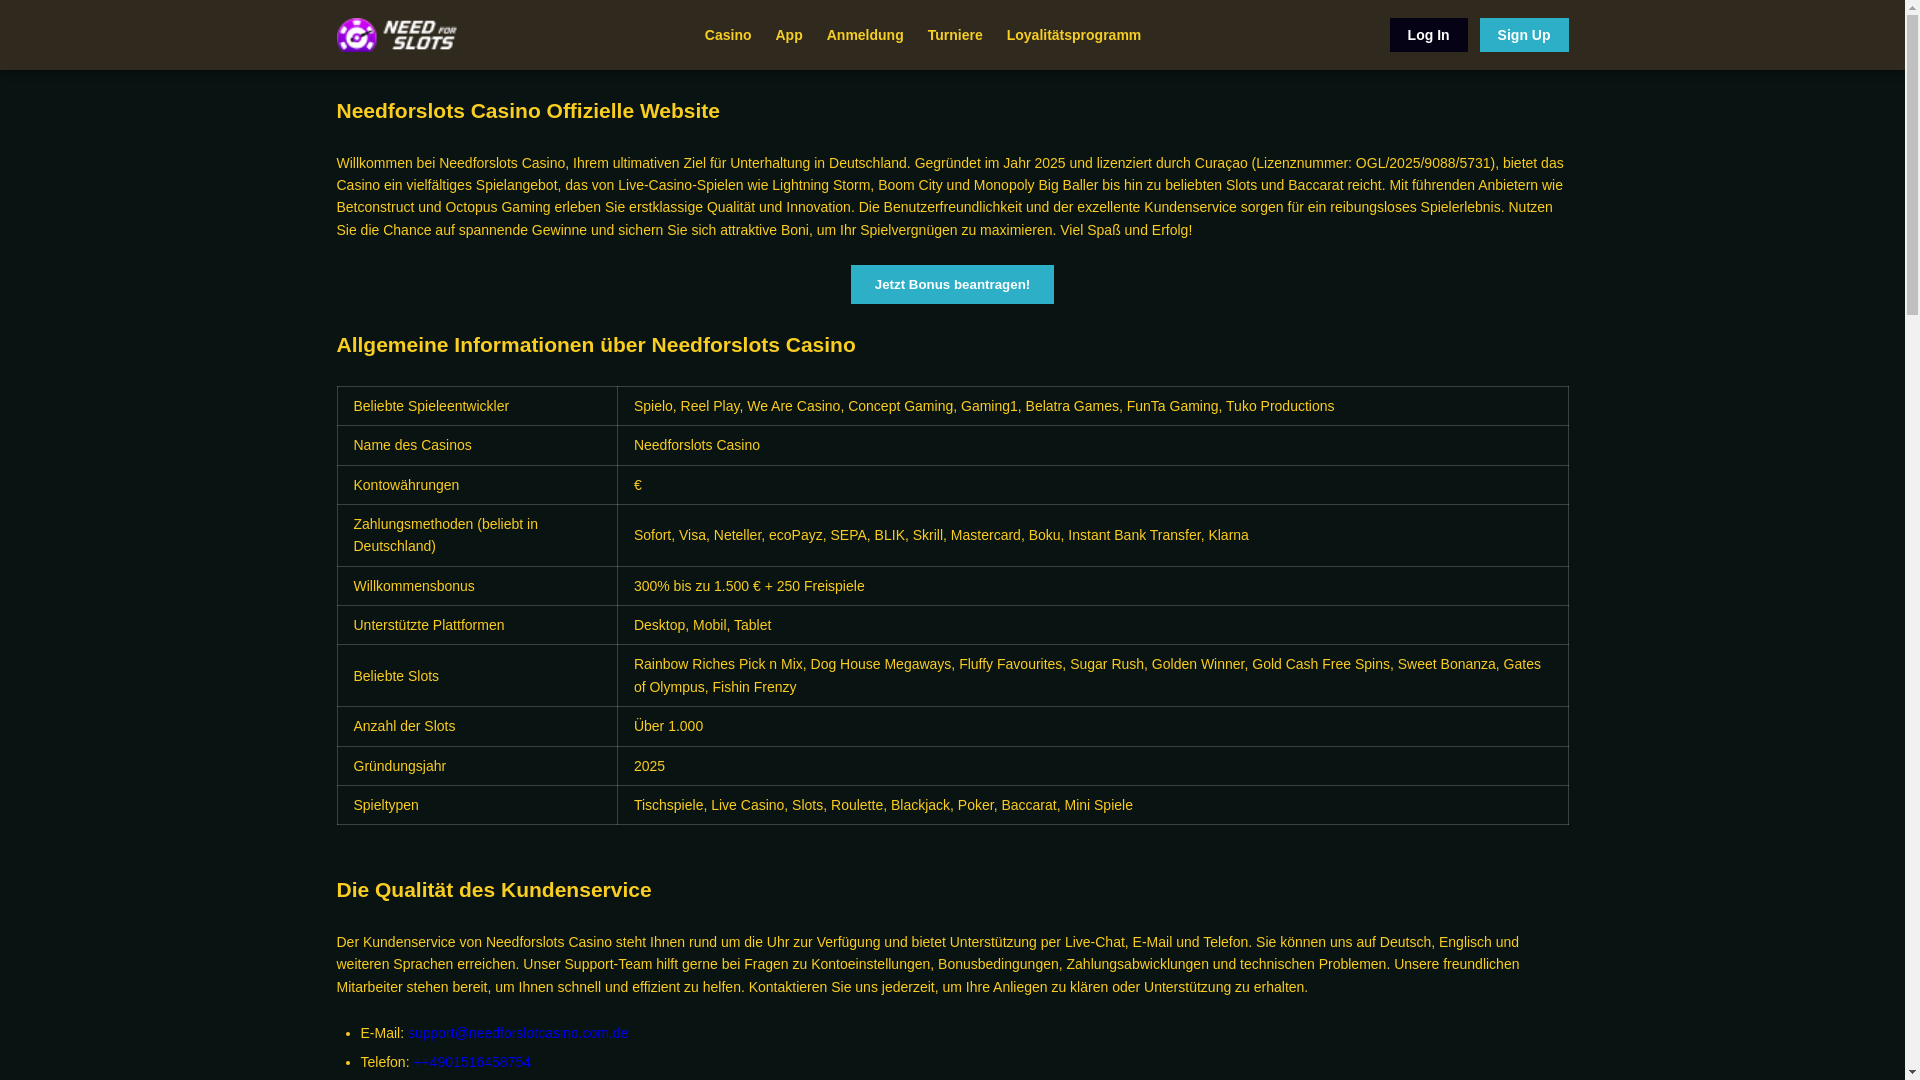
Task: Select the Kontowährungen label cell
Action: click(x=477, y=485)
